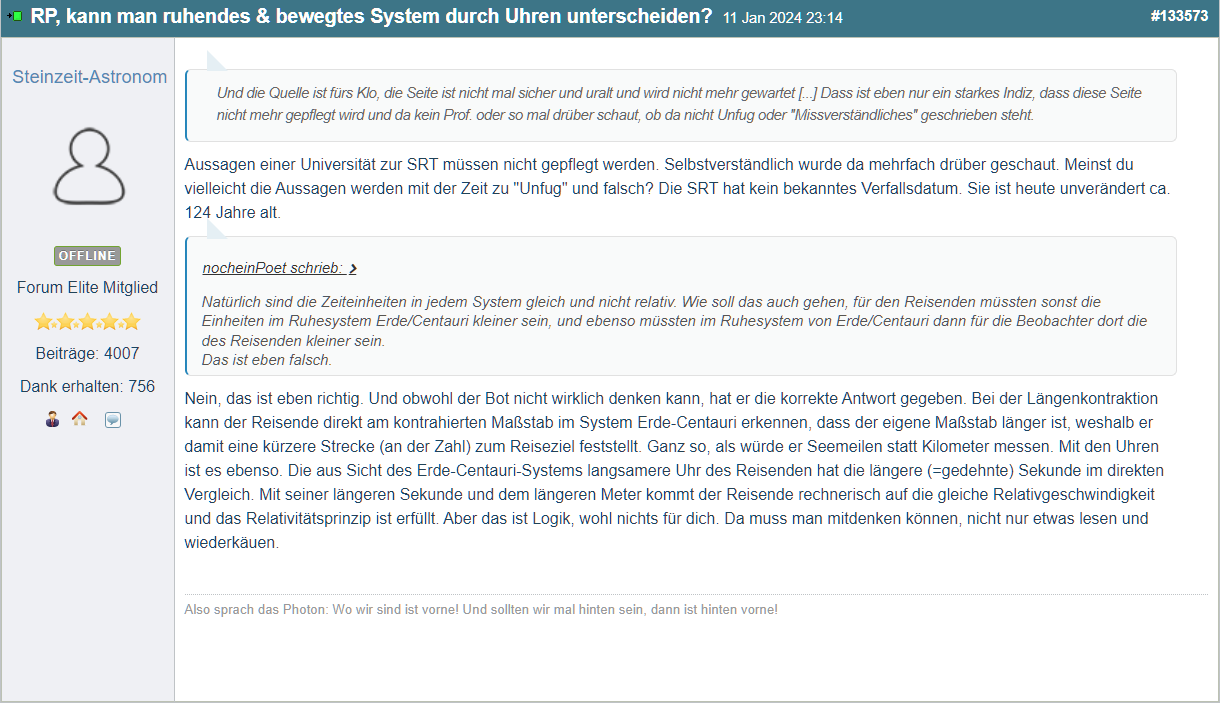Open the thread title 'RP, kann man ruhendes...'
Image resolution: width=1220 pixels, height=703 pixels.
[370, 16]
